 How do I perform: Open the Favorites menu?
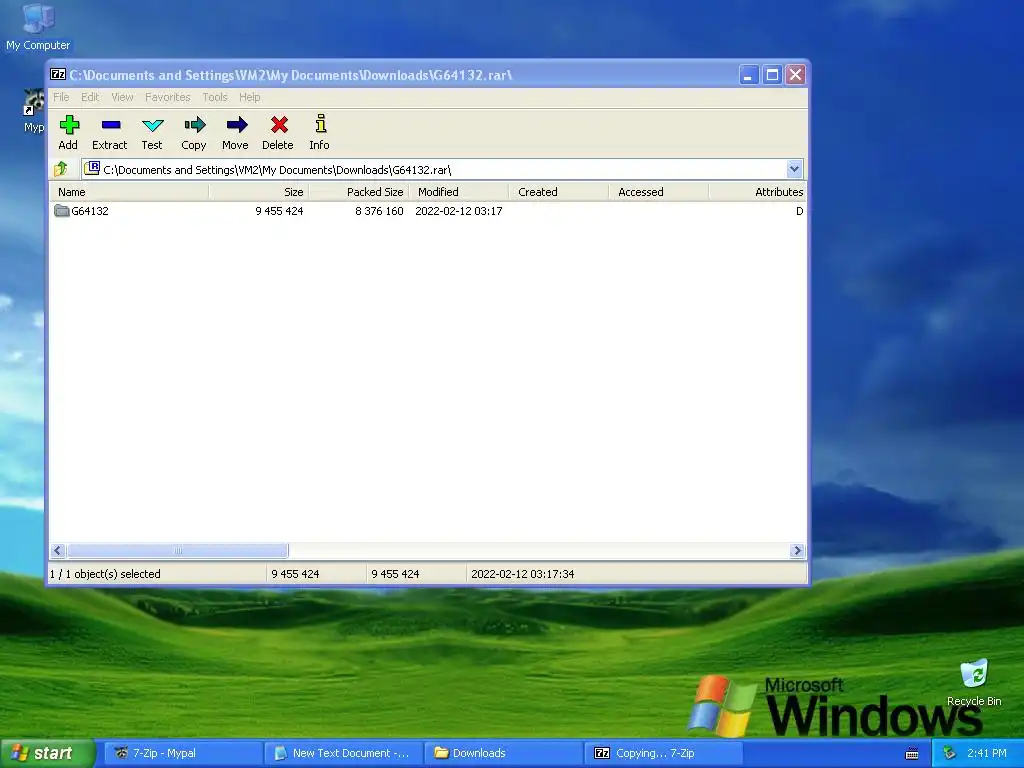coord(168,97)
